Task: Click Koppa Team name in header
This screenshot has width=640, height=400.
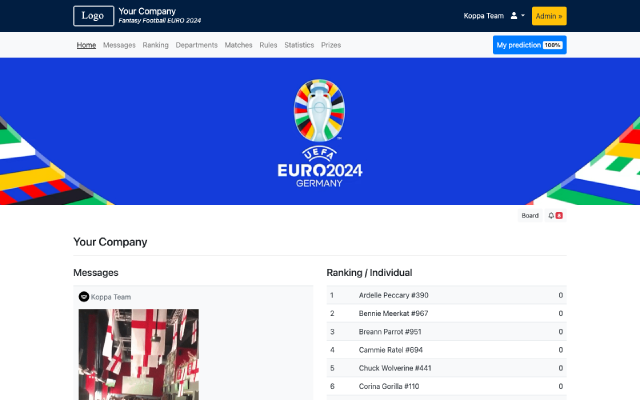Action: [x=484, y=16]
